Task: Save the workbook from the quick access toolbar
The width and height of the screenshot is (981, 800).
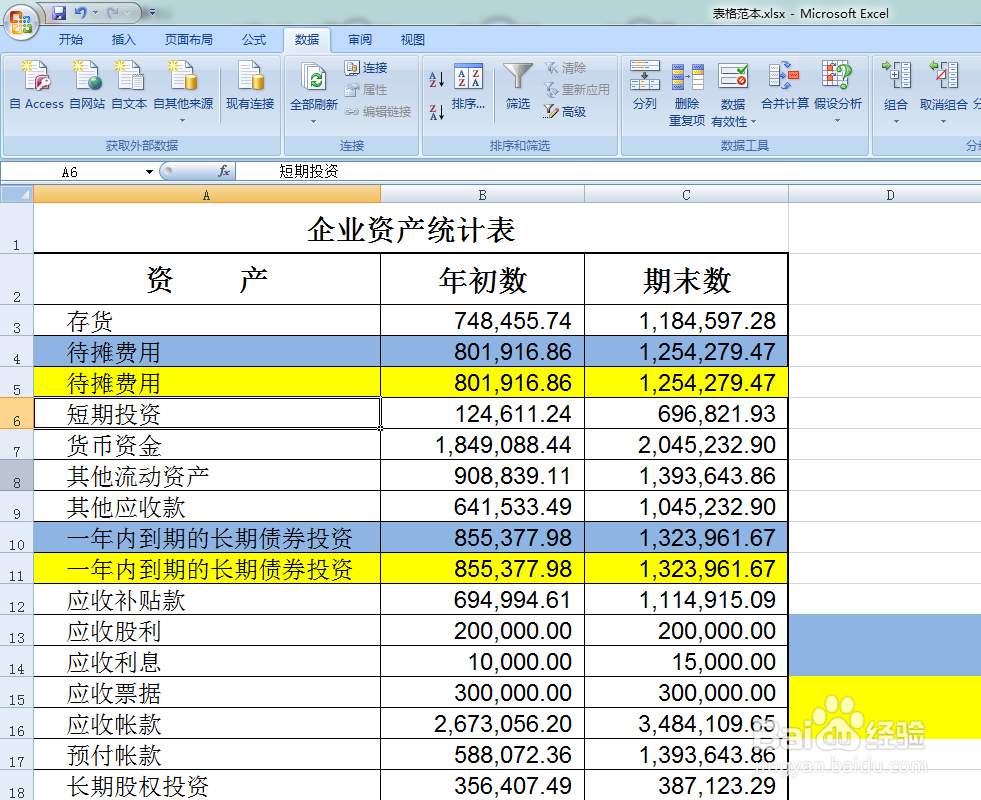Action: 59,13
